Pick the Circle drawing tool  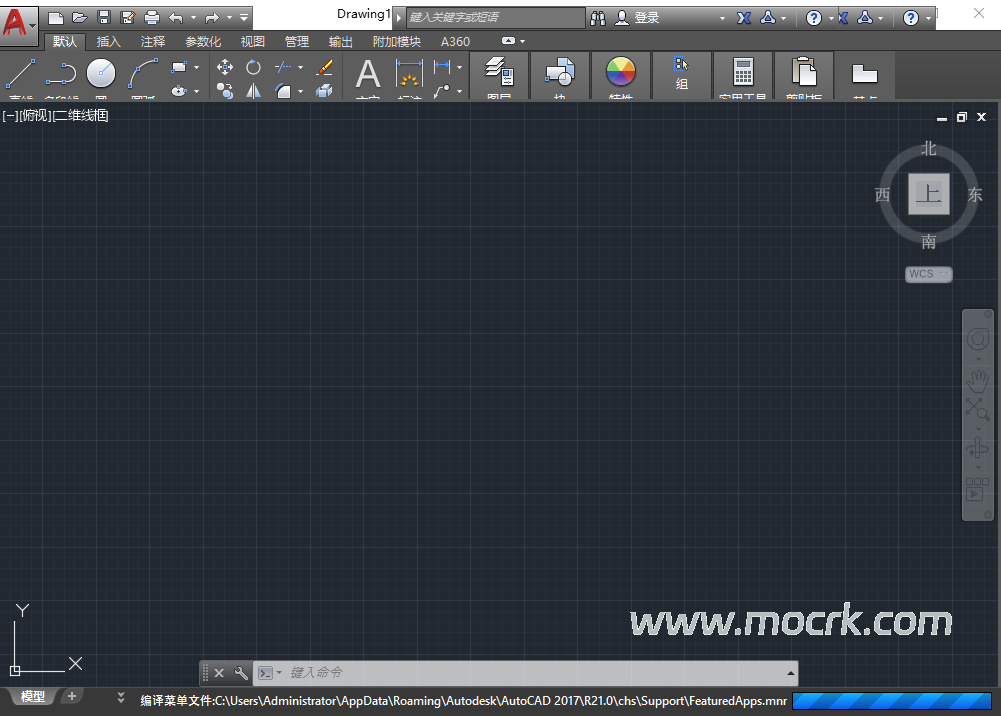coord(101,74)
